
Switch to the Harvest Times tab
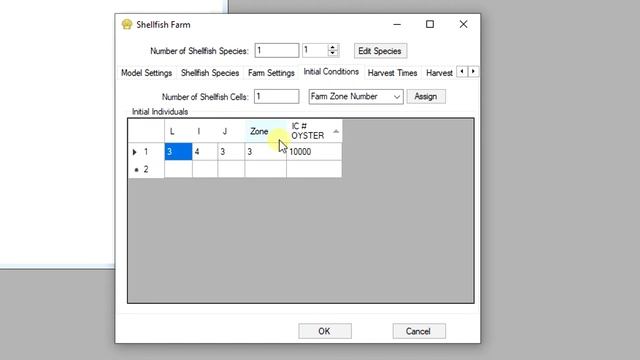(x=392, y=73)
